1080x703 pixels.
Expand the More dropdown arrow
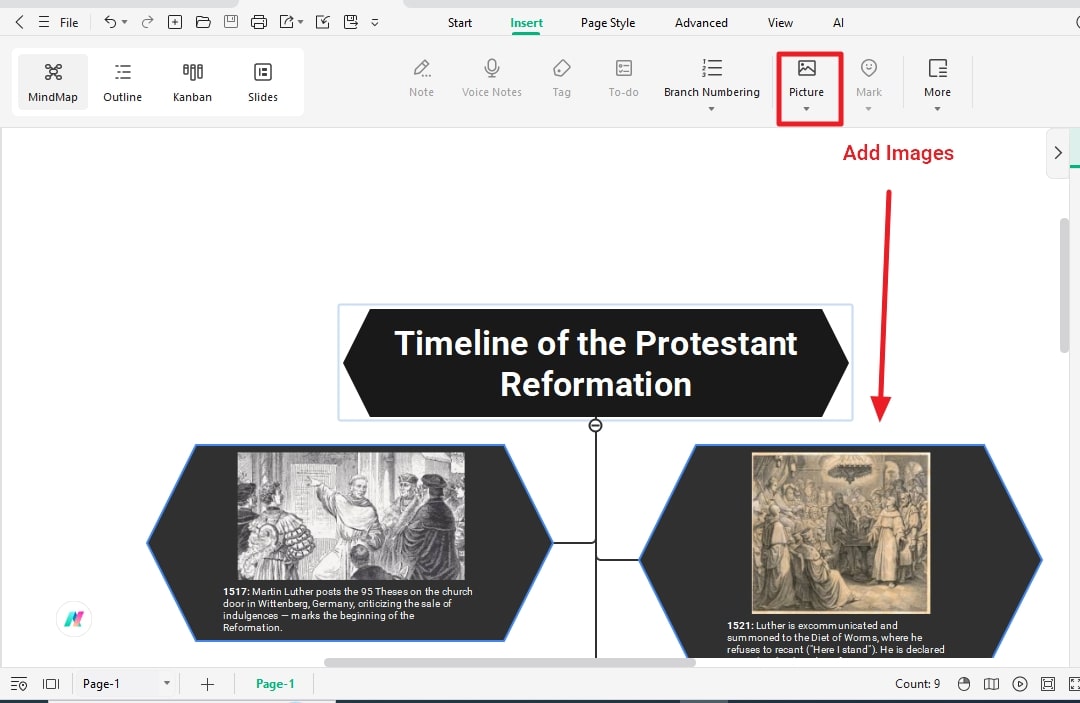pyautogui.click(x=937, y=109)
